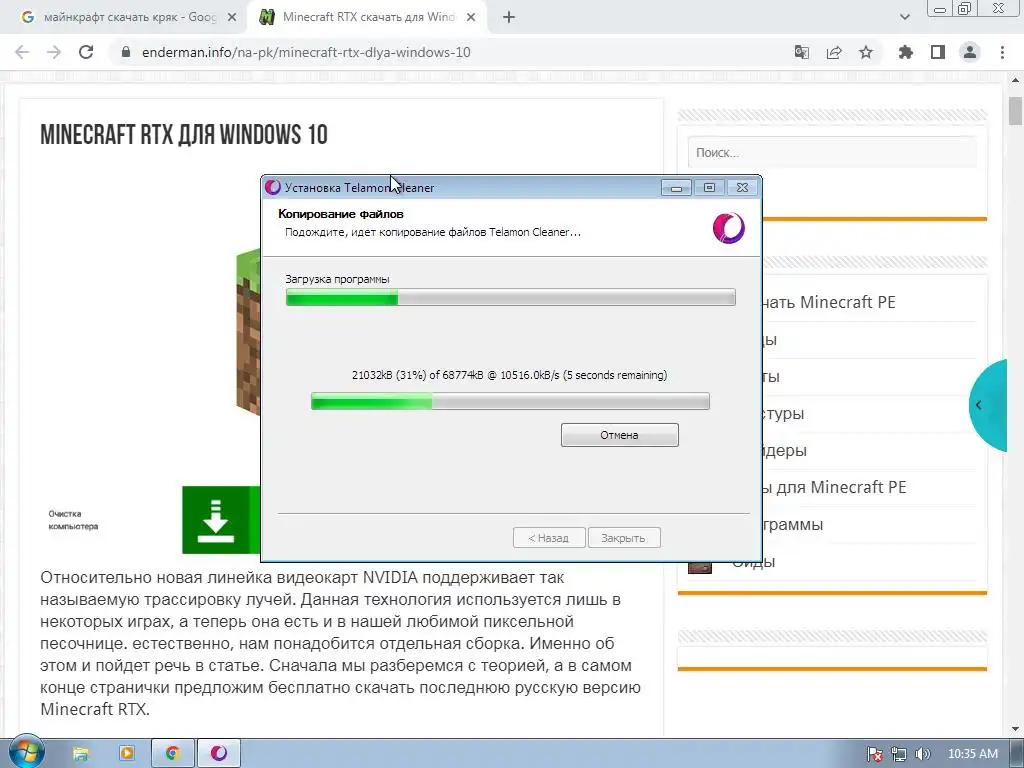Click the browser forward arrow
This screenshot has width=1024, height=768.
[54, 52]
